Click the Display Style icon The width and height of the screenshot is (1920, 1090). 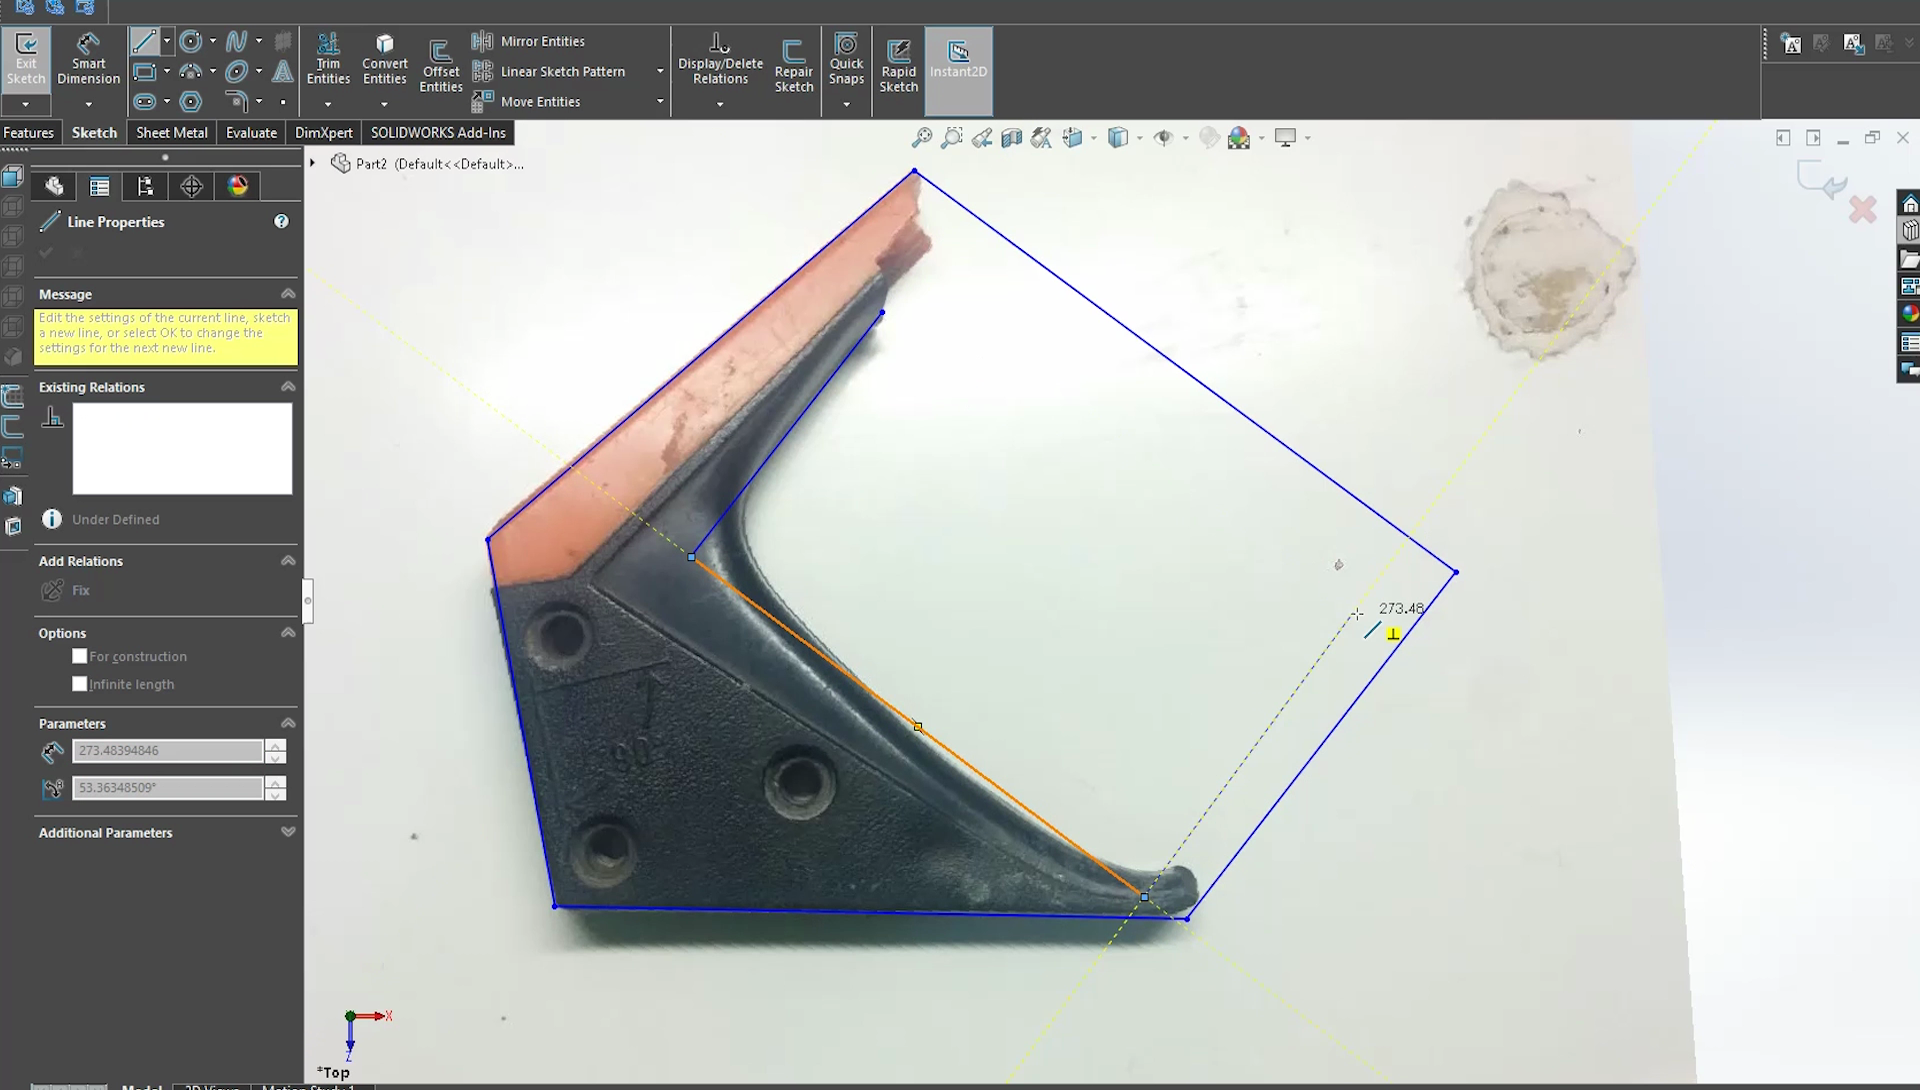point(1118,138)
